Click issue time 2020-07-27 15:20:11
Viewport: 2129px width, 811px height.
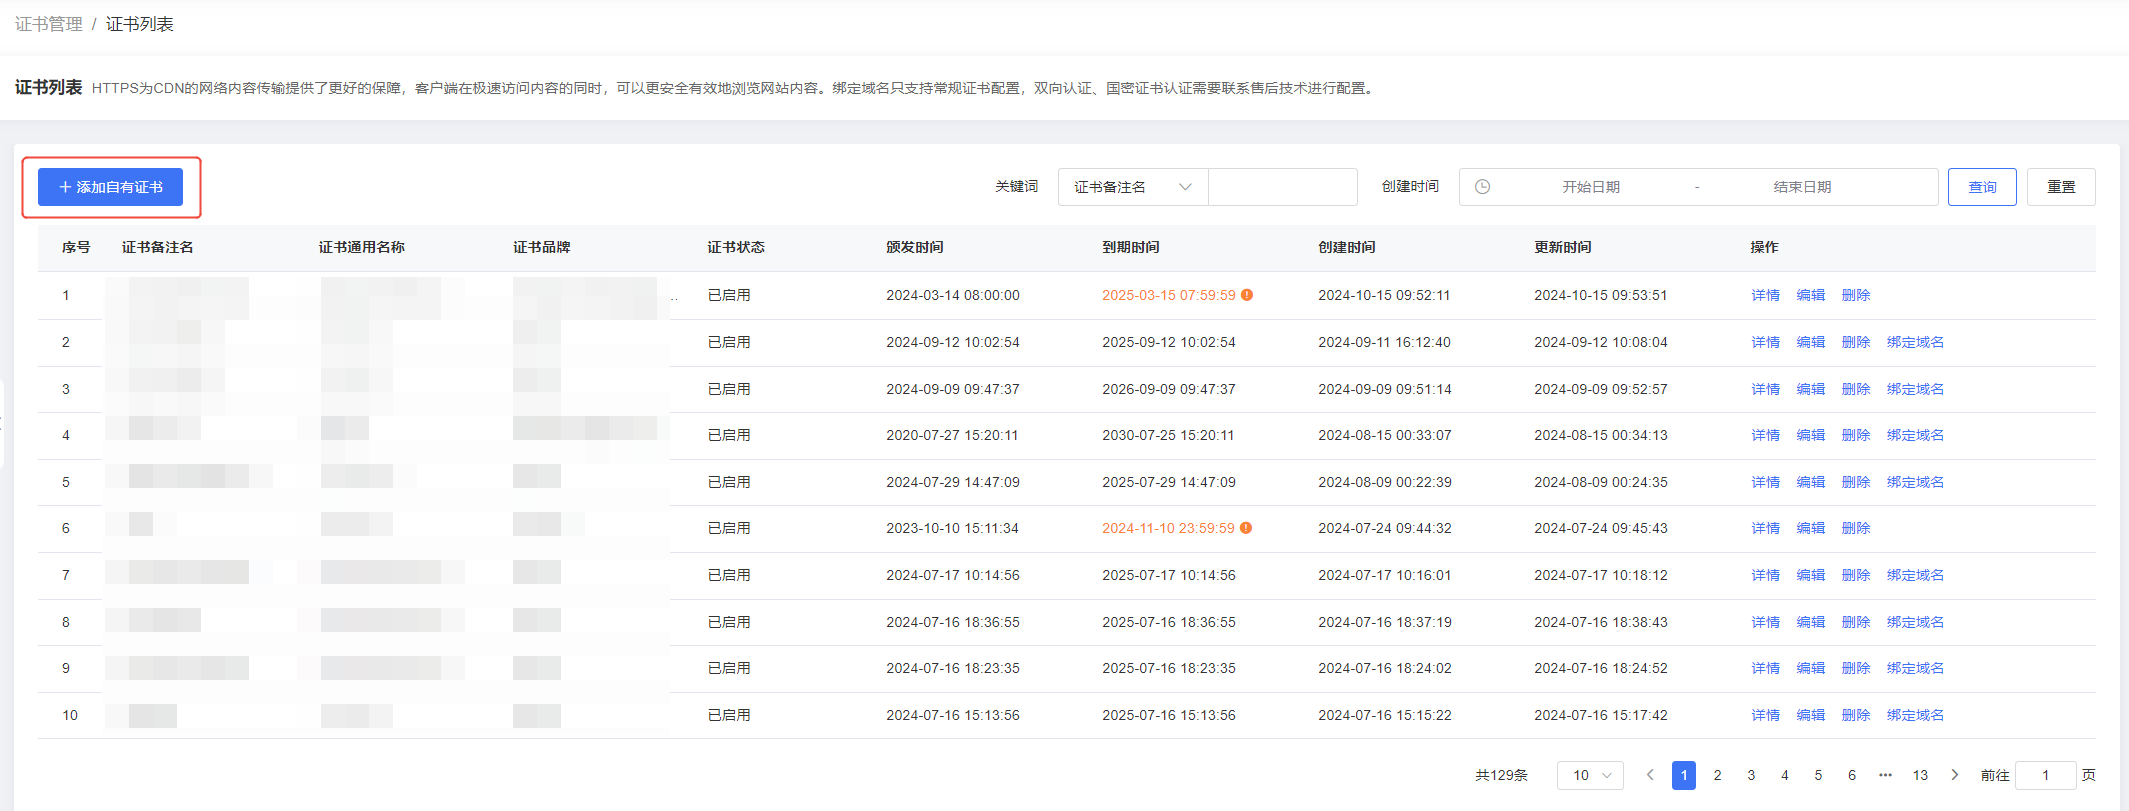pyautogui.click(x=952, y=435)
